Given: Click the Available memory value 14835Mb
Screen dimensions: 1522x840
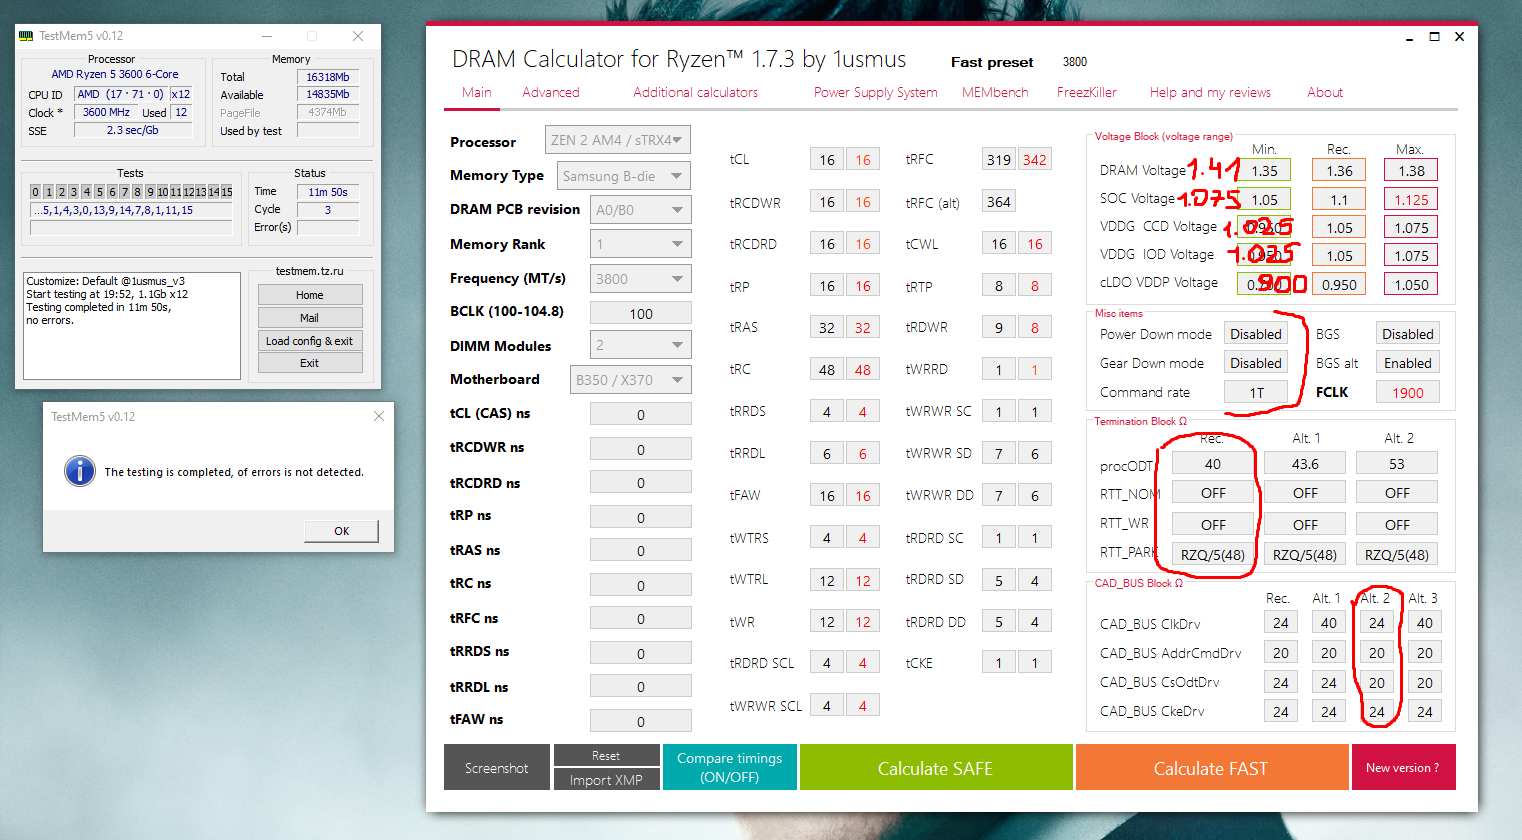Looking at the screenshot, I should click(x=328, y=95).
